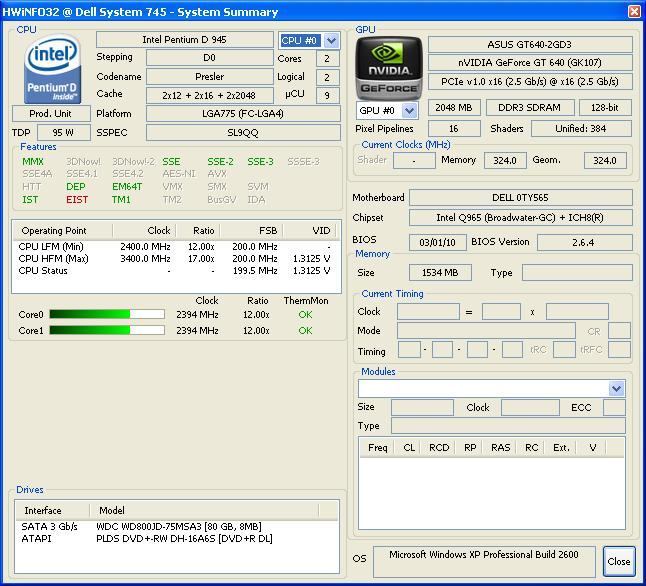The width and height of the screenshot is (646, 586).
Task: Click the EM64T feature label
Action: [x=127, y=187]
